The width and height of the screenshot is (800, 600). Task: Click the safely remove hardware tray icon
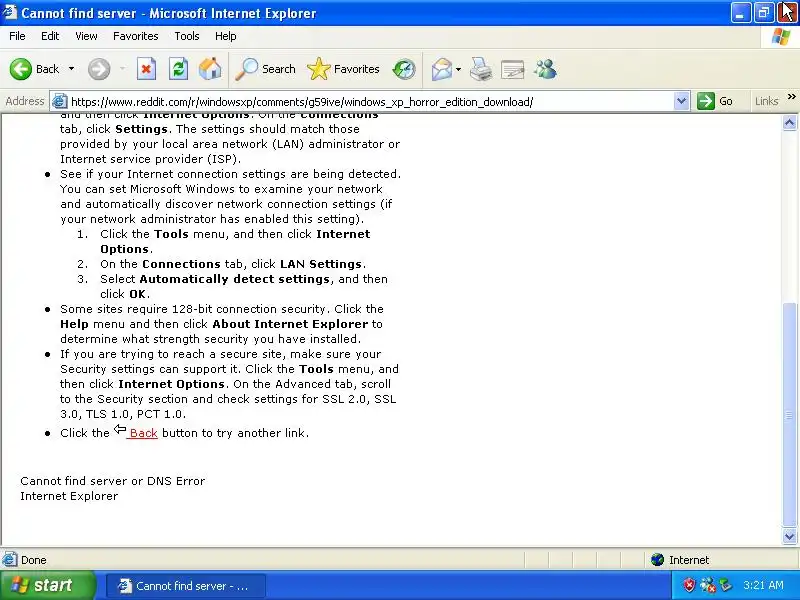coord(726,585)
